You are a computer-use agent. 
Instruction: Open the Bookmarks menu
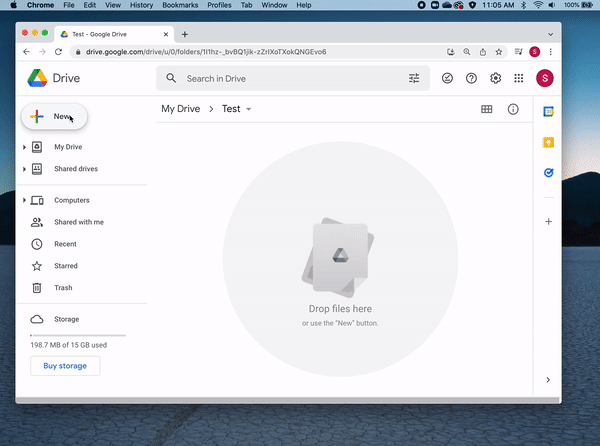click(x=180, y=5)
